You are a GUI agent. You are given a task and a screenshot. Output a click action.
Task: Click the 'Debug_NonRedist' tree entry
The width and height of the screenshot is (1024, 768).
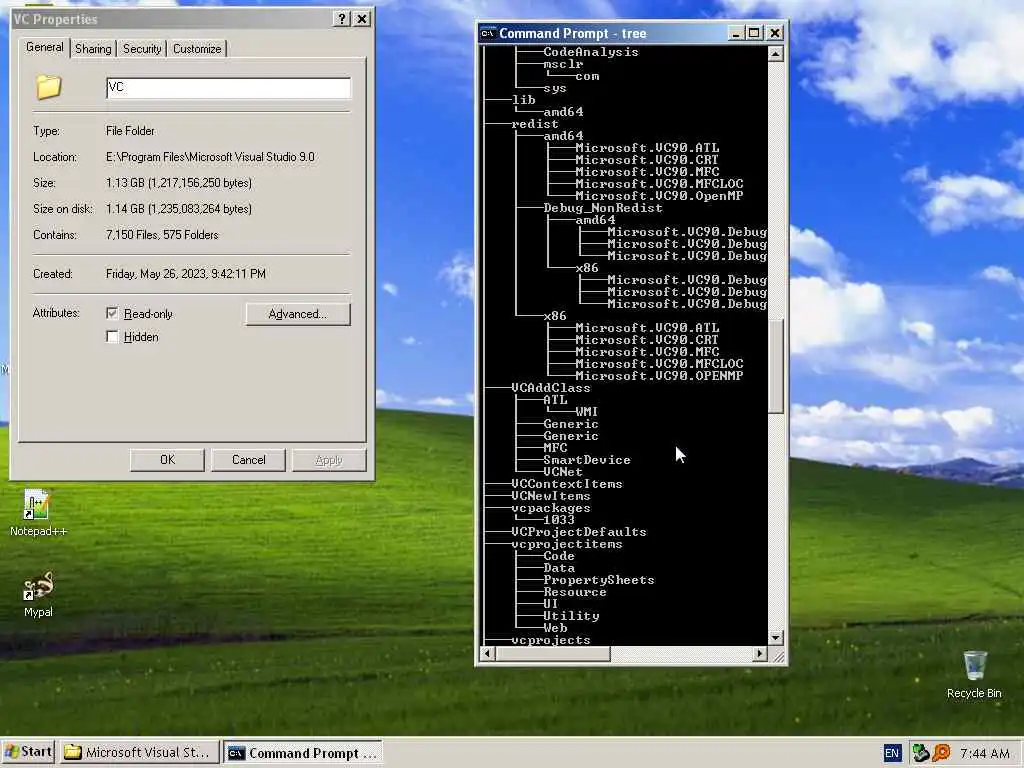pyautogui.click(x=603, y=208)
